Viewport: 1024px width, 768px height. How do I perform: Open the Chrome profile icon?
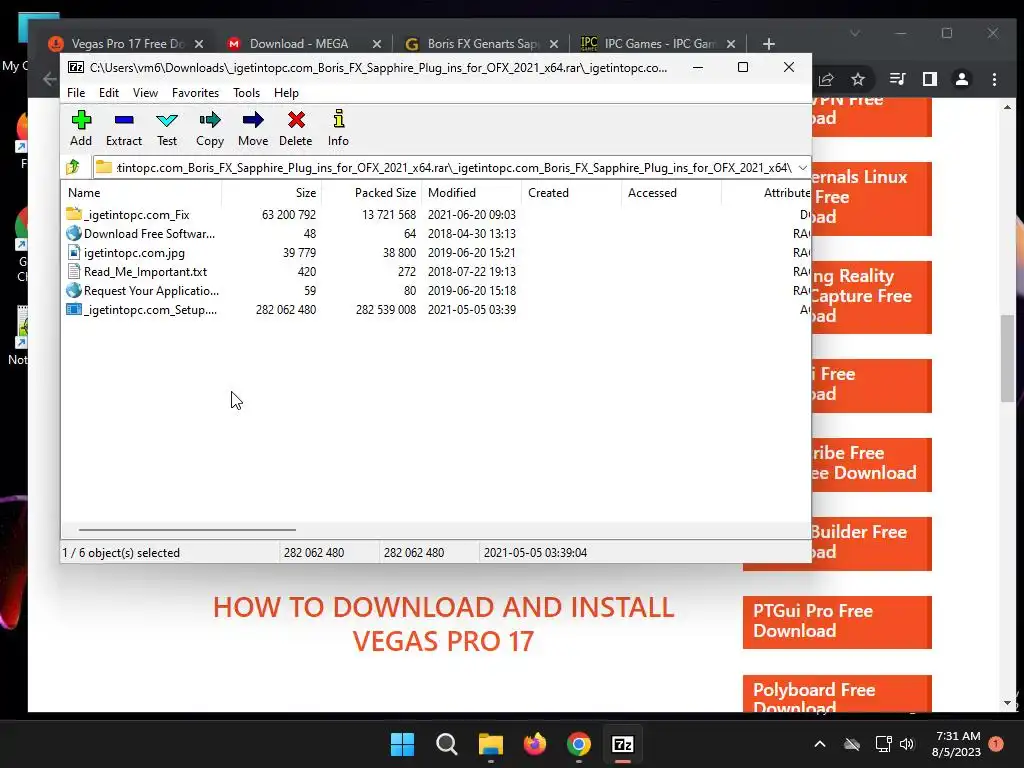[962, 79]
